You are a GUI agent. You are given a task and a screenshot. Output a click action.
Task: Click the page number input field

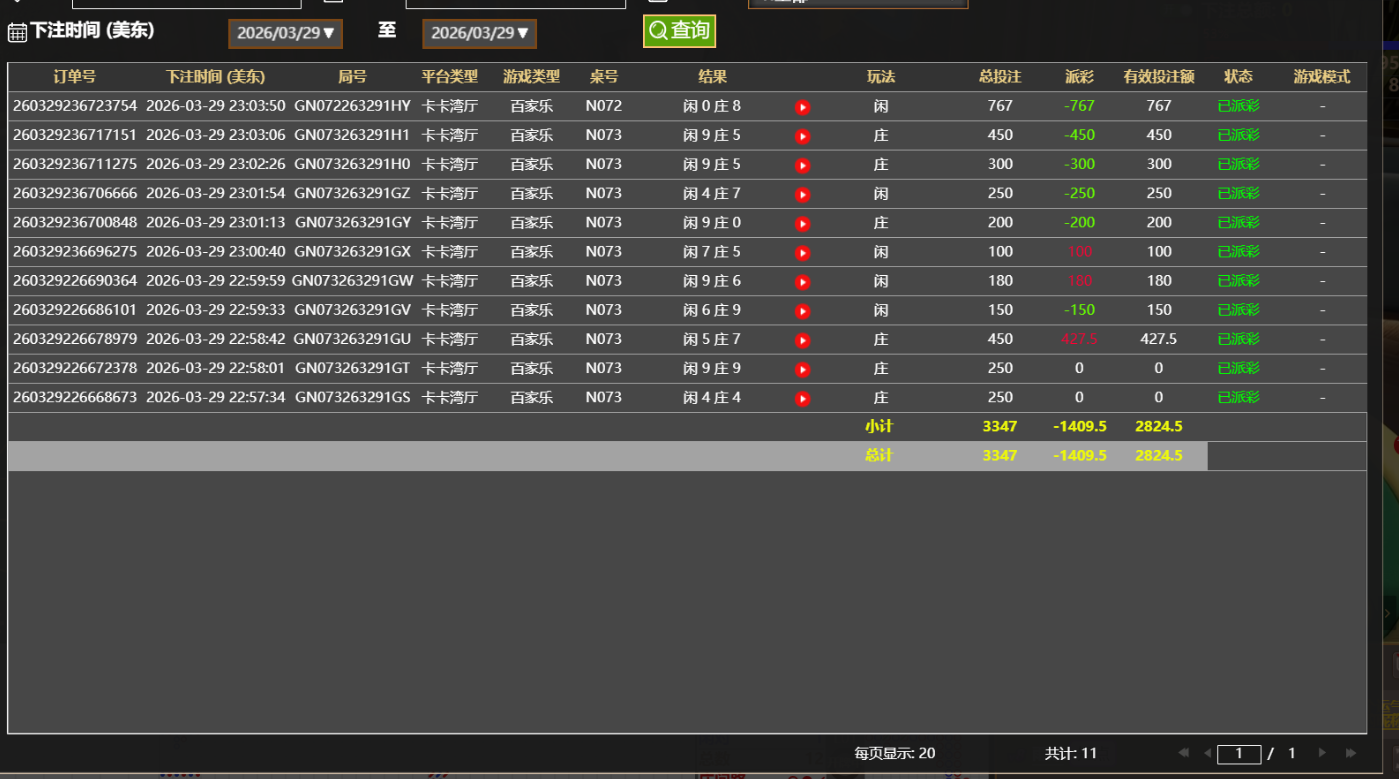[1238, 754]
